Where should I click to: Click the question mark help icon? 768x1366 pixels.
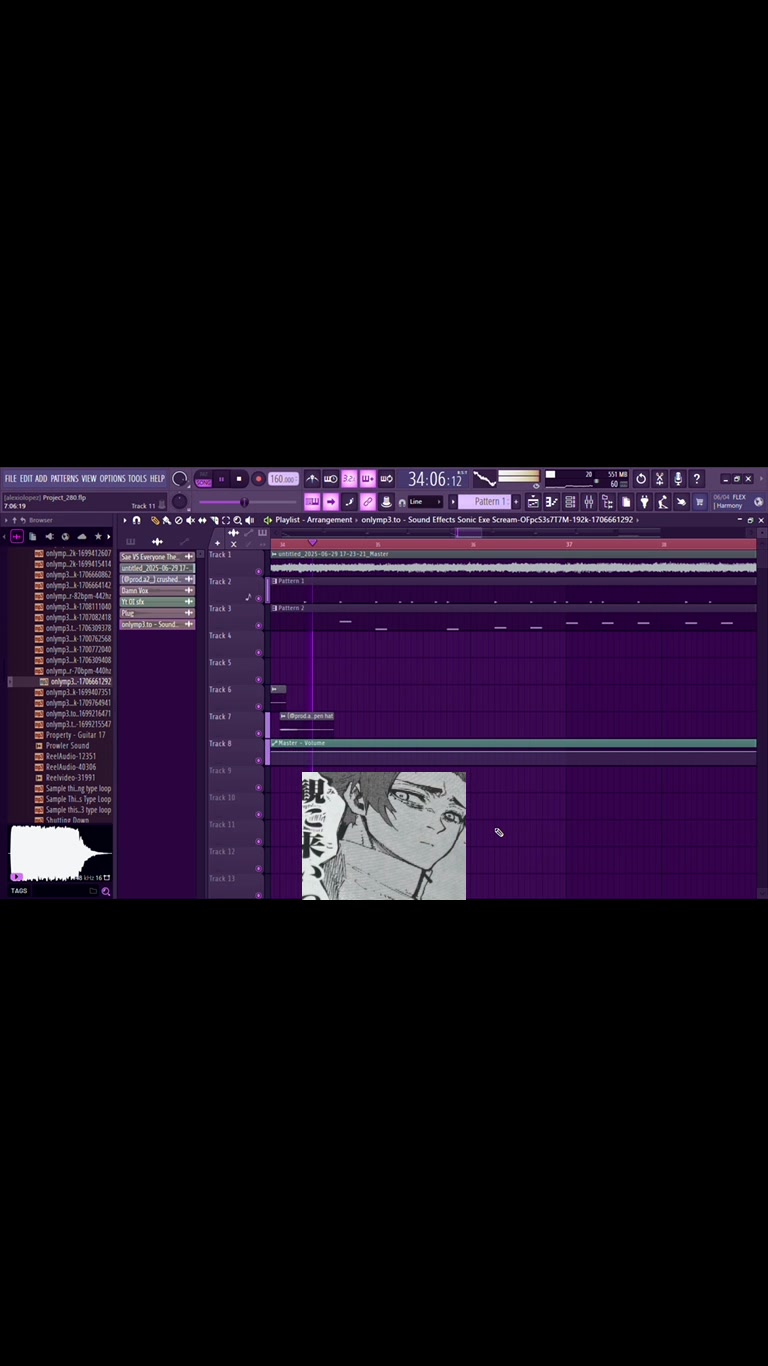pos(697,479)
